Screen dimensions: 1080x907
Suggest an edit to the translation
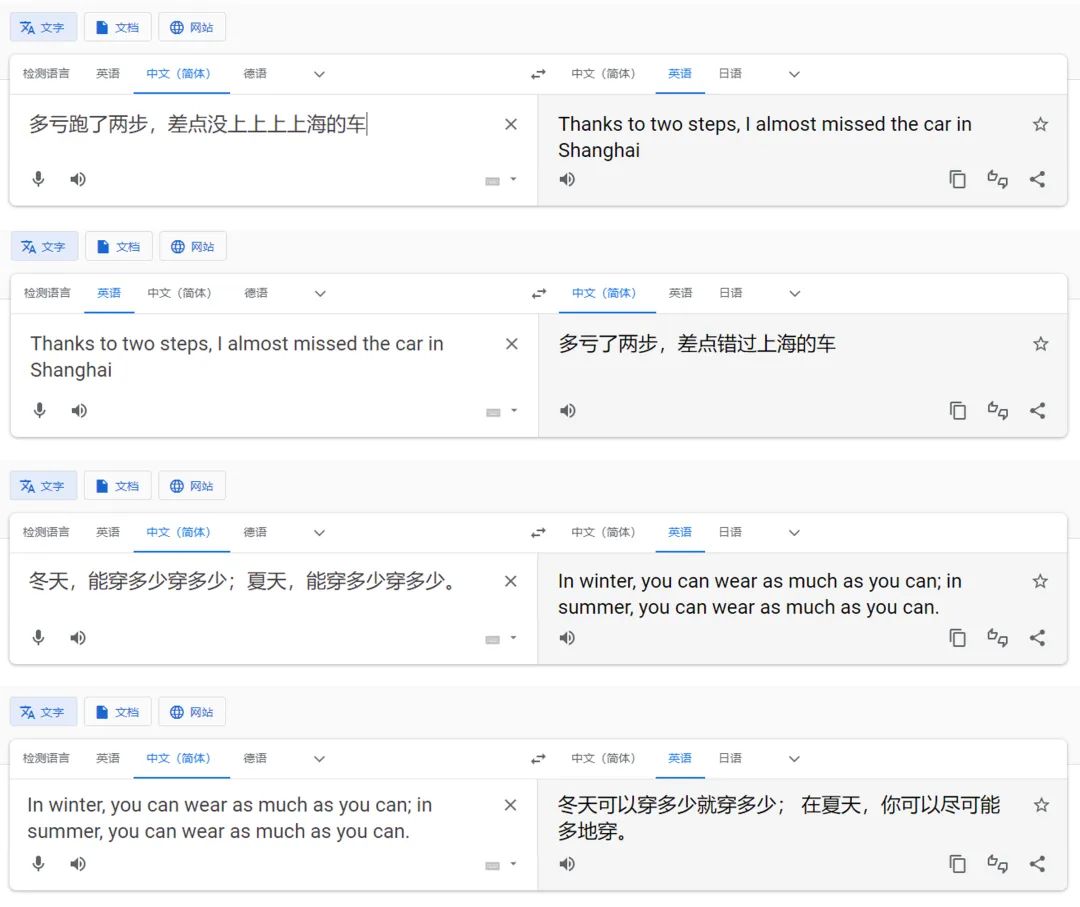click(x=997, y=179)
